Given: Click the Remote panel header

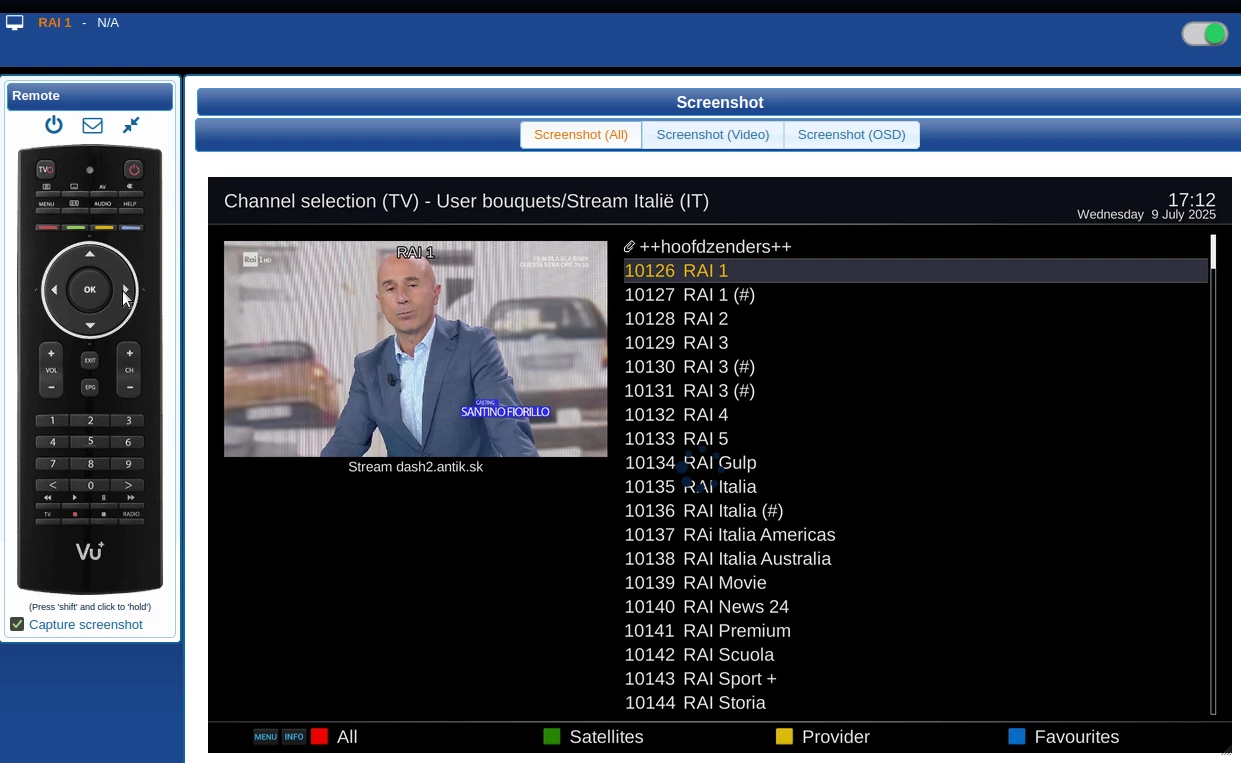Looking at the screenshot, I should pyautogui.click(x=90, y=96).
